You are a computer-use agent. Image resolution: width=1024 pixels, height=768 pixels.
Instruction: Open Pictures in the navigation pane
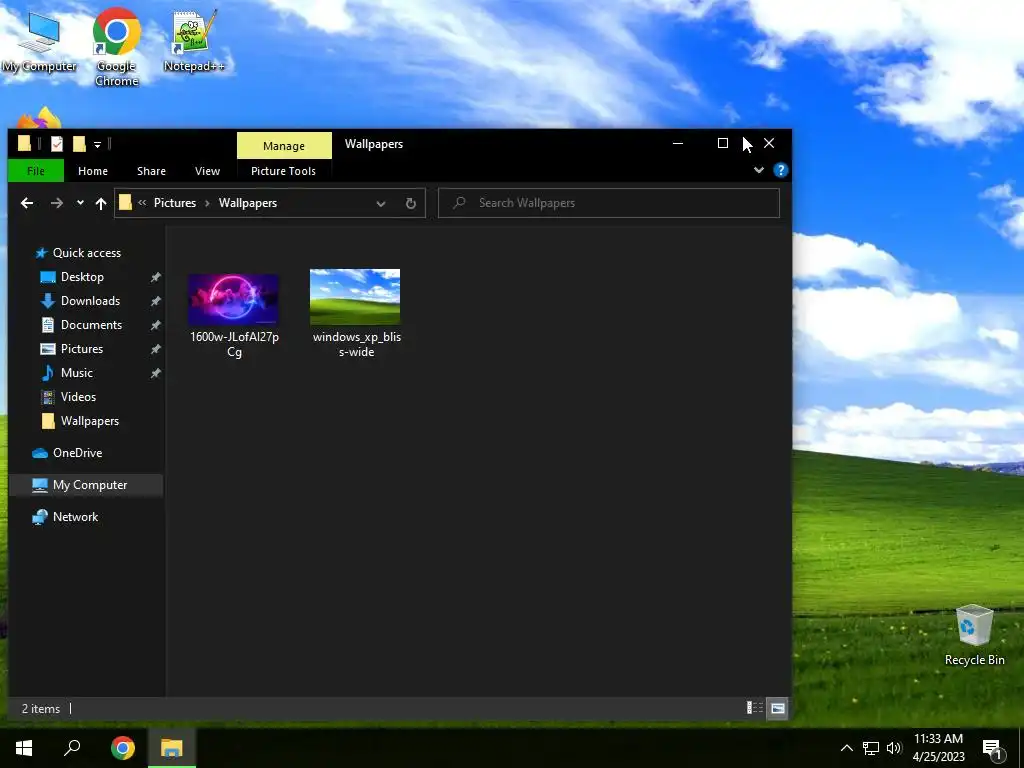(x=82, y=349)
